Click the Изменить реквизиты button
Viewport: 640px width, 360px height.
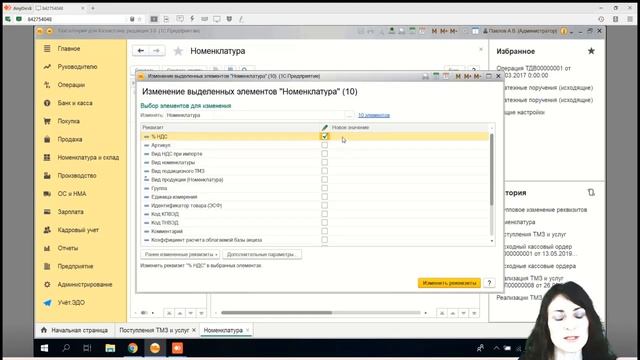(x=449, y=283)
